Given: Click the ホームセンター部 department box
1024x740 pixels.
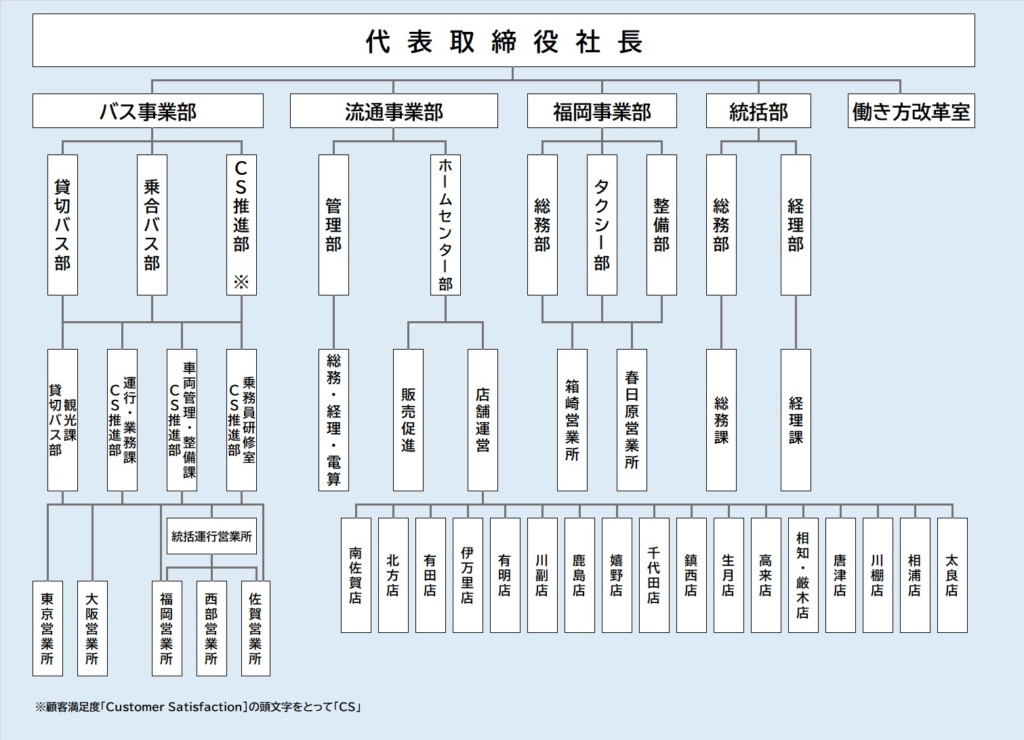Looking at the screenshot, I should 446,225.
